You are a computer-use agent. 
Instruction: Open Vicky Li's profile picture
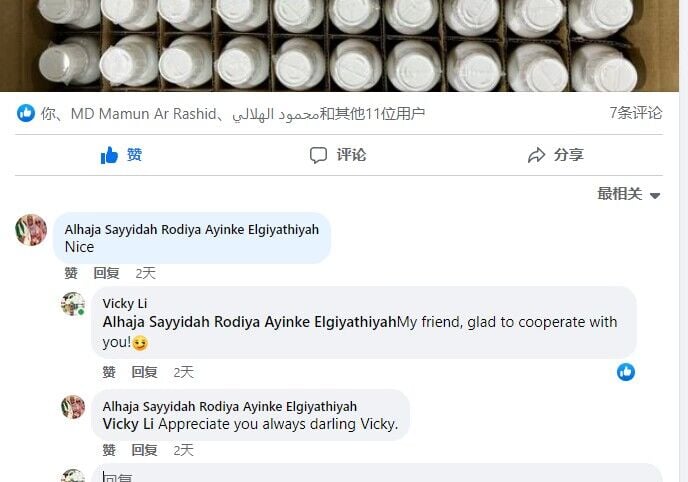tap(73, 304)
